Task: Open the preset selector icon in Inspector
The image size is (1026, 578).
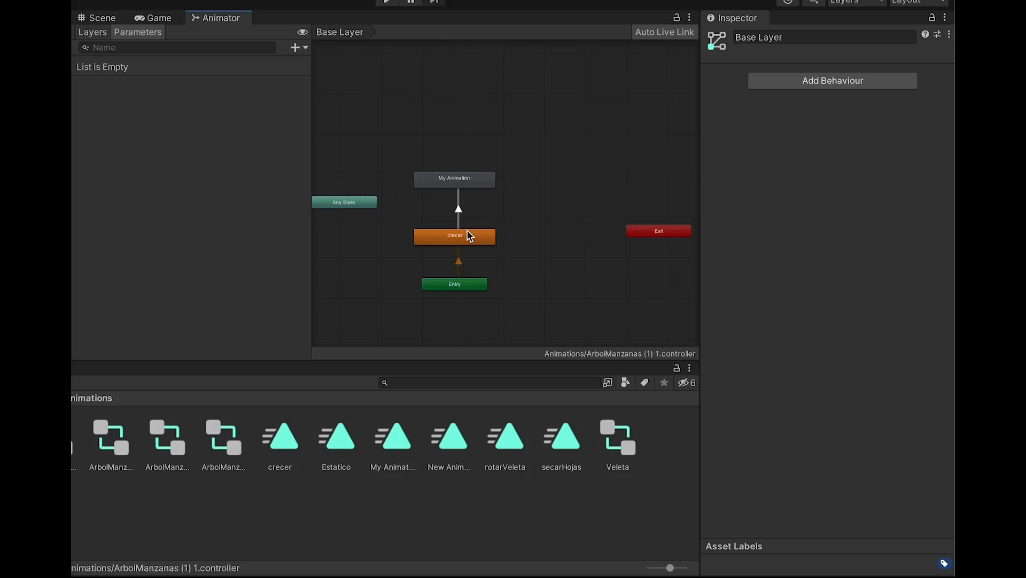Action: click(937, 34)
